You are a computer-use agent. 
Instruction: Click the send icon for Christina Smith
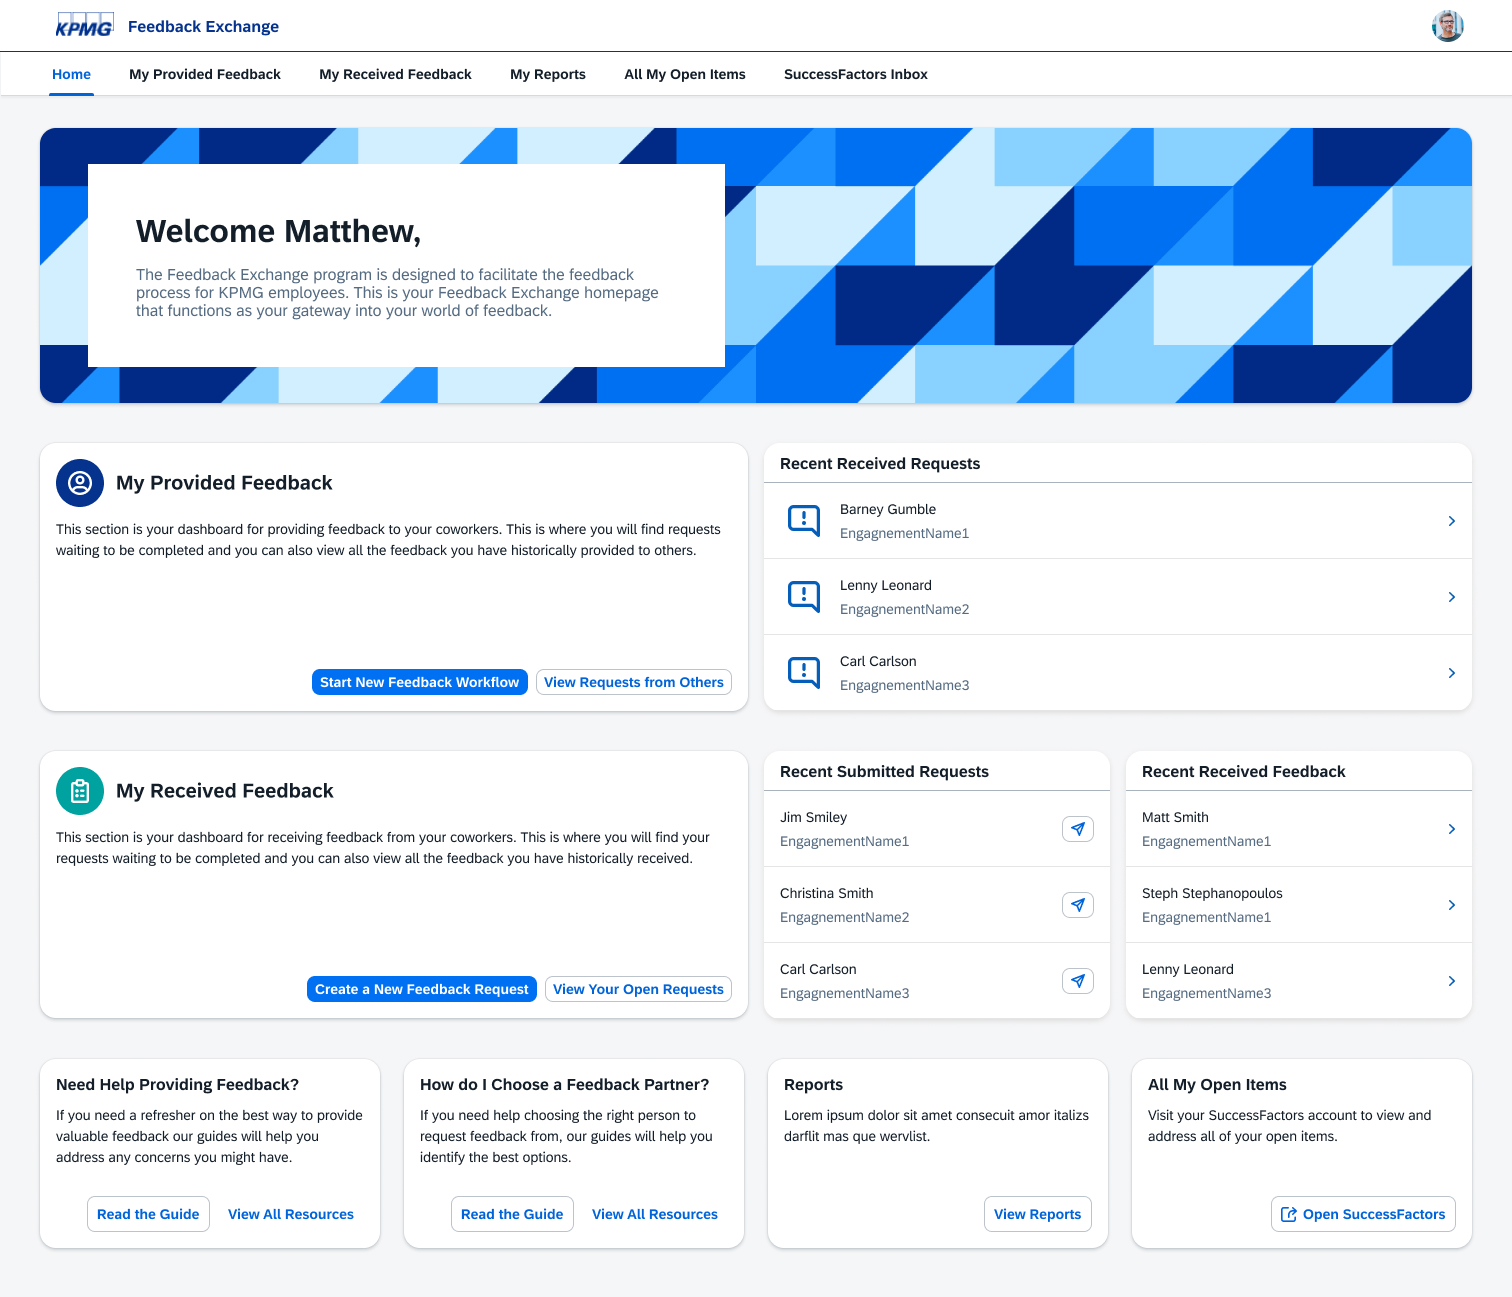[x=1077, y=905]
